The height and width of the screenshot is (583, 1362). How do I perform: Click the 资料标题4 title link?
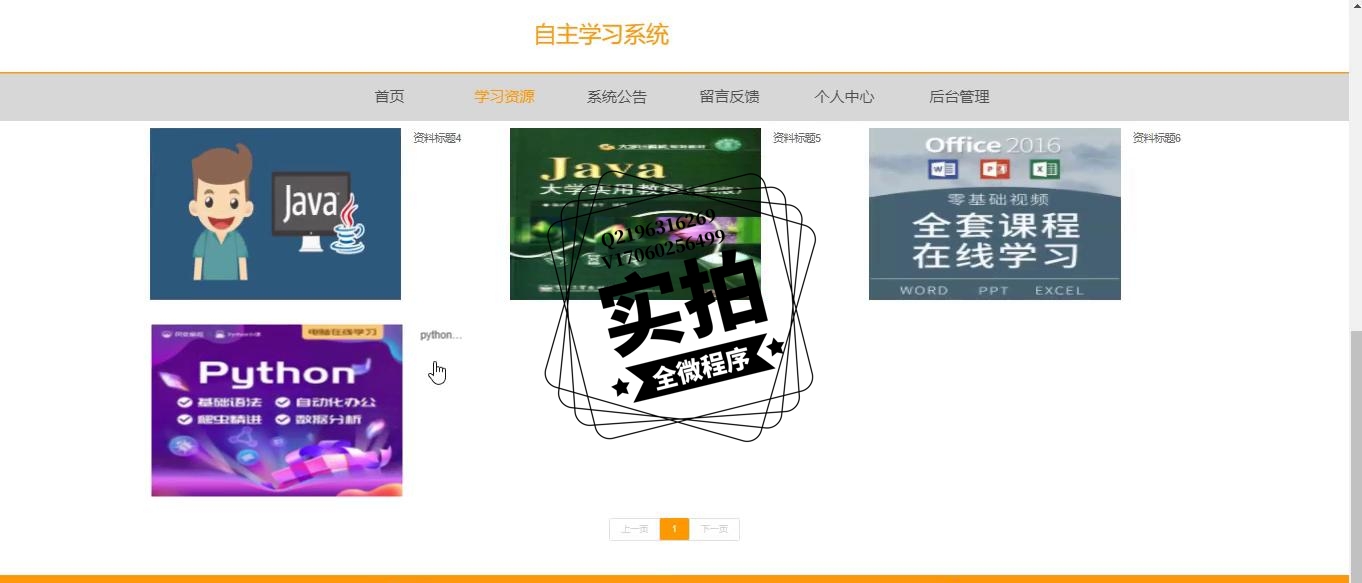coord(437,138)
